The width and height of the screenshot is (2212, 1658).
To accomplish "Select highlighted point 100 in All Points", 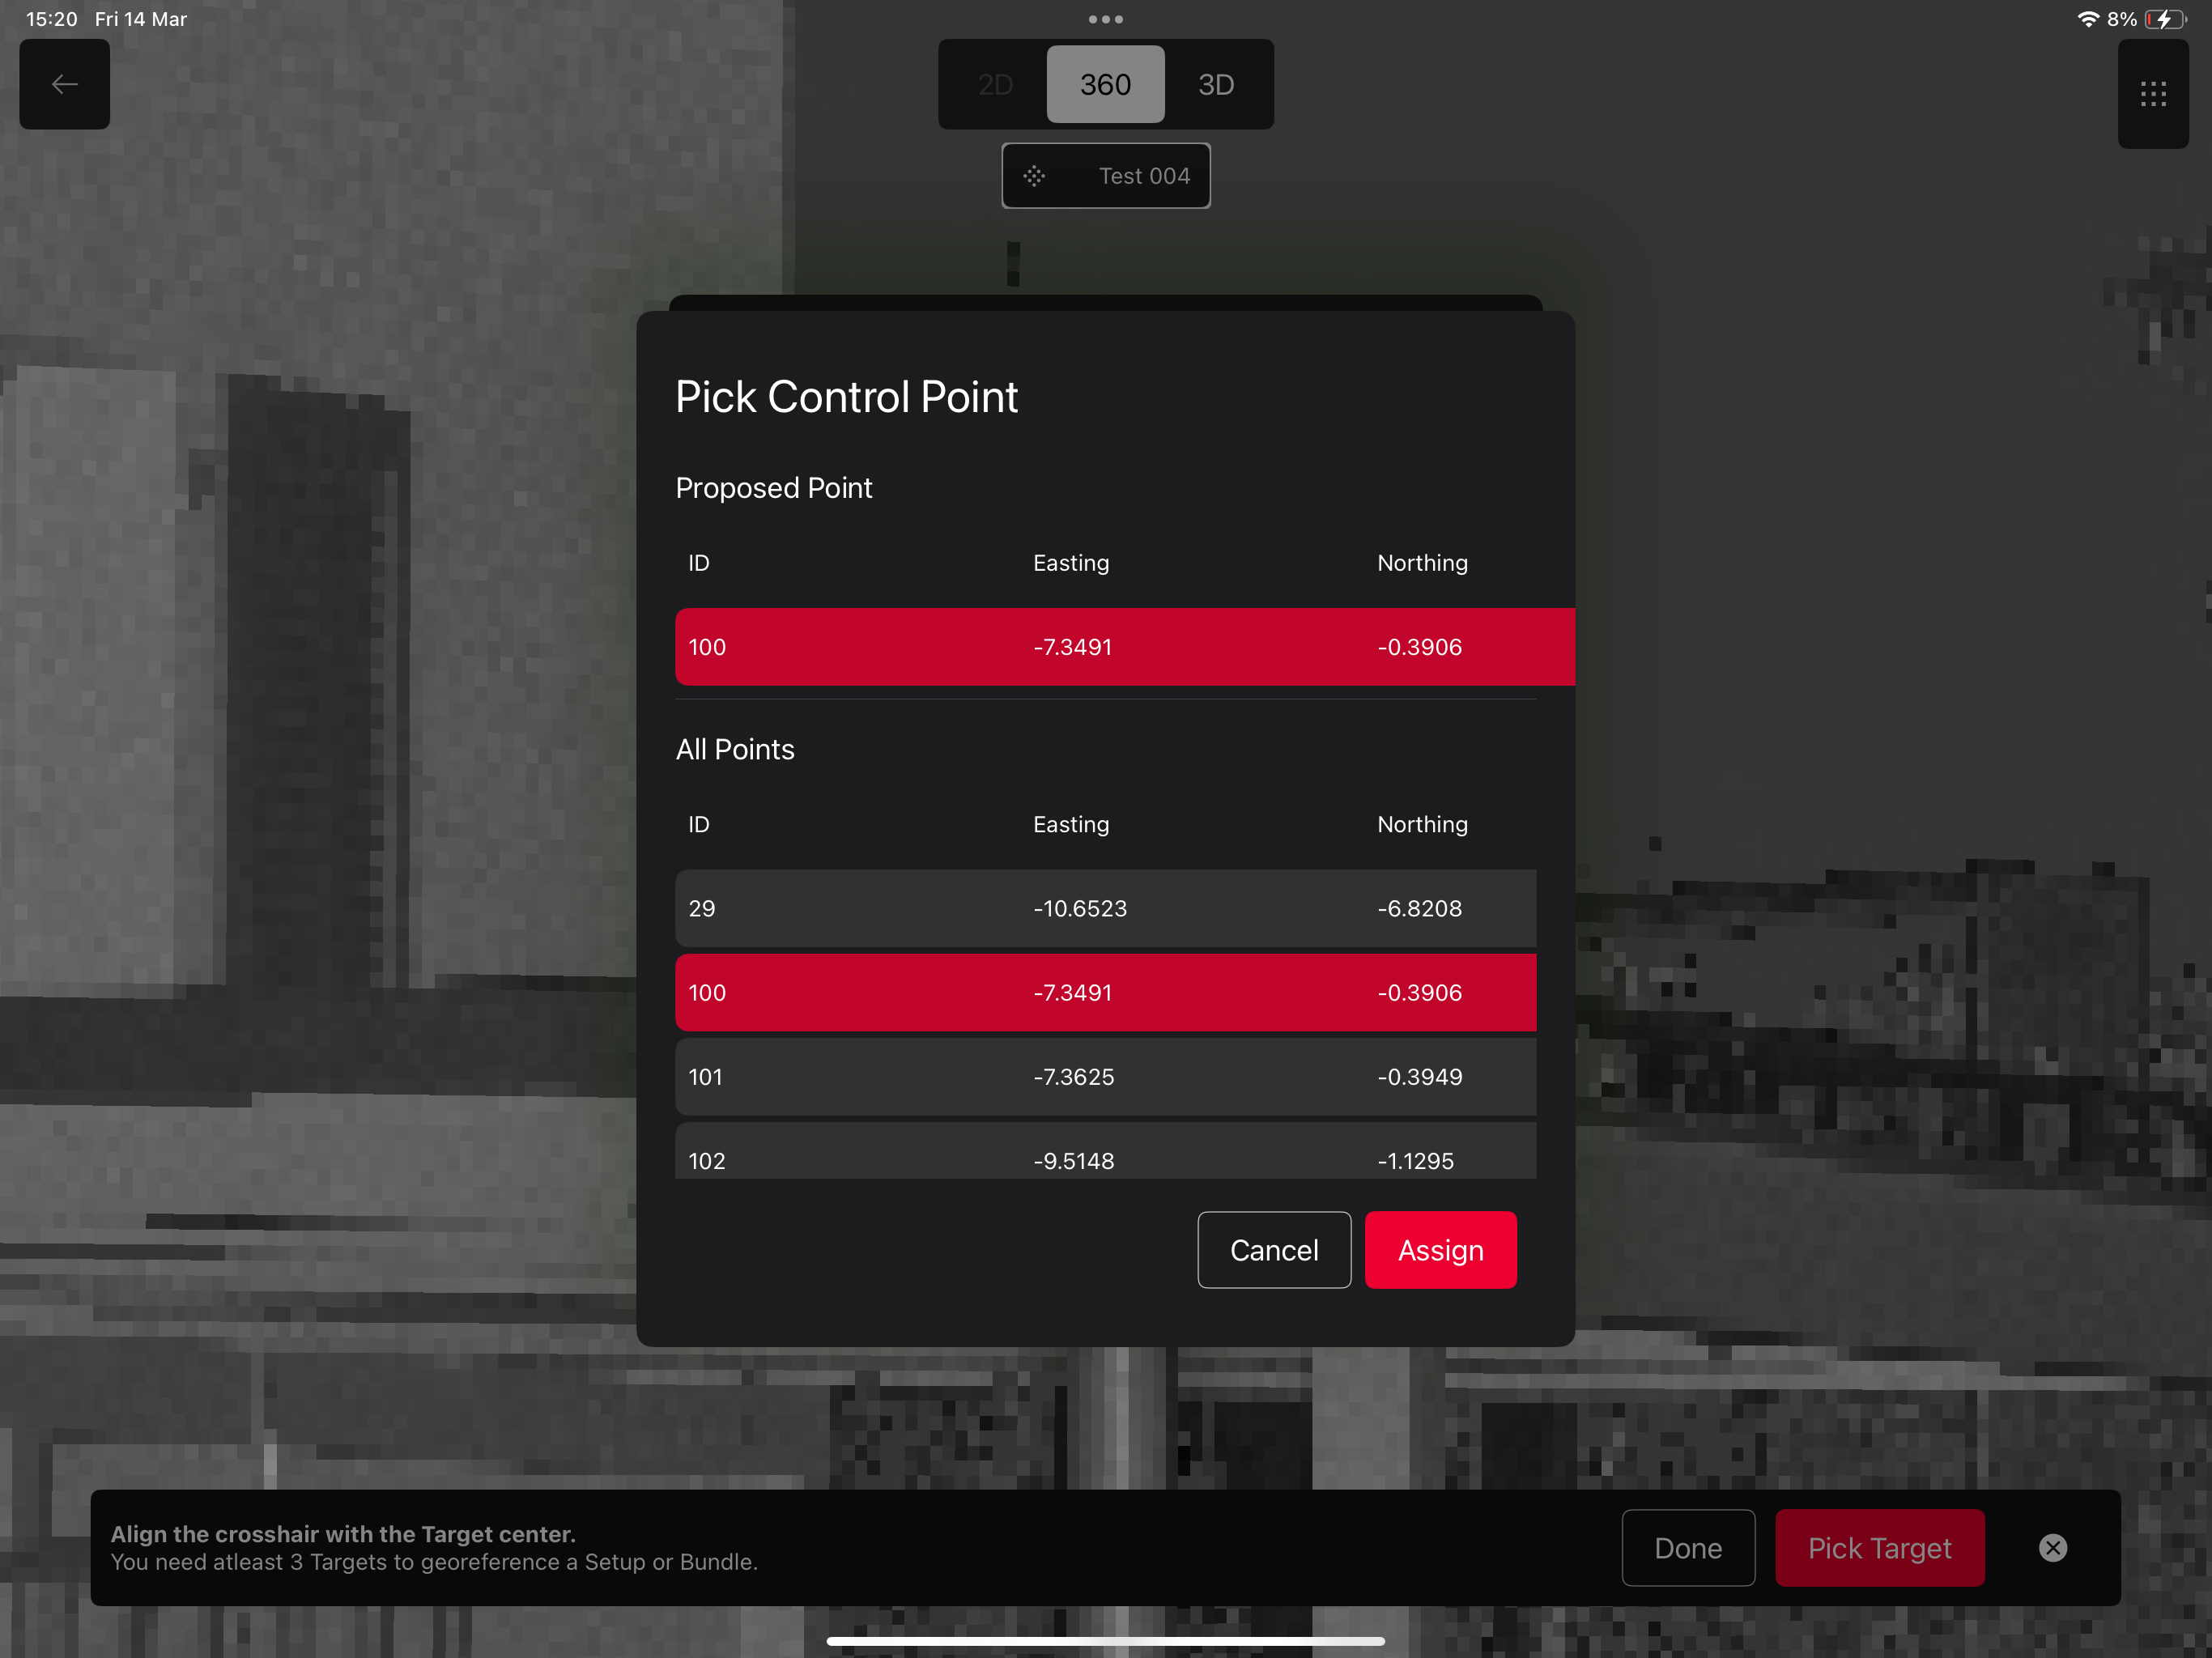I will 1105,992.
